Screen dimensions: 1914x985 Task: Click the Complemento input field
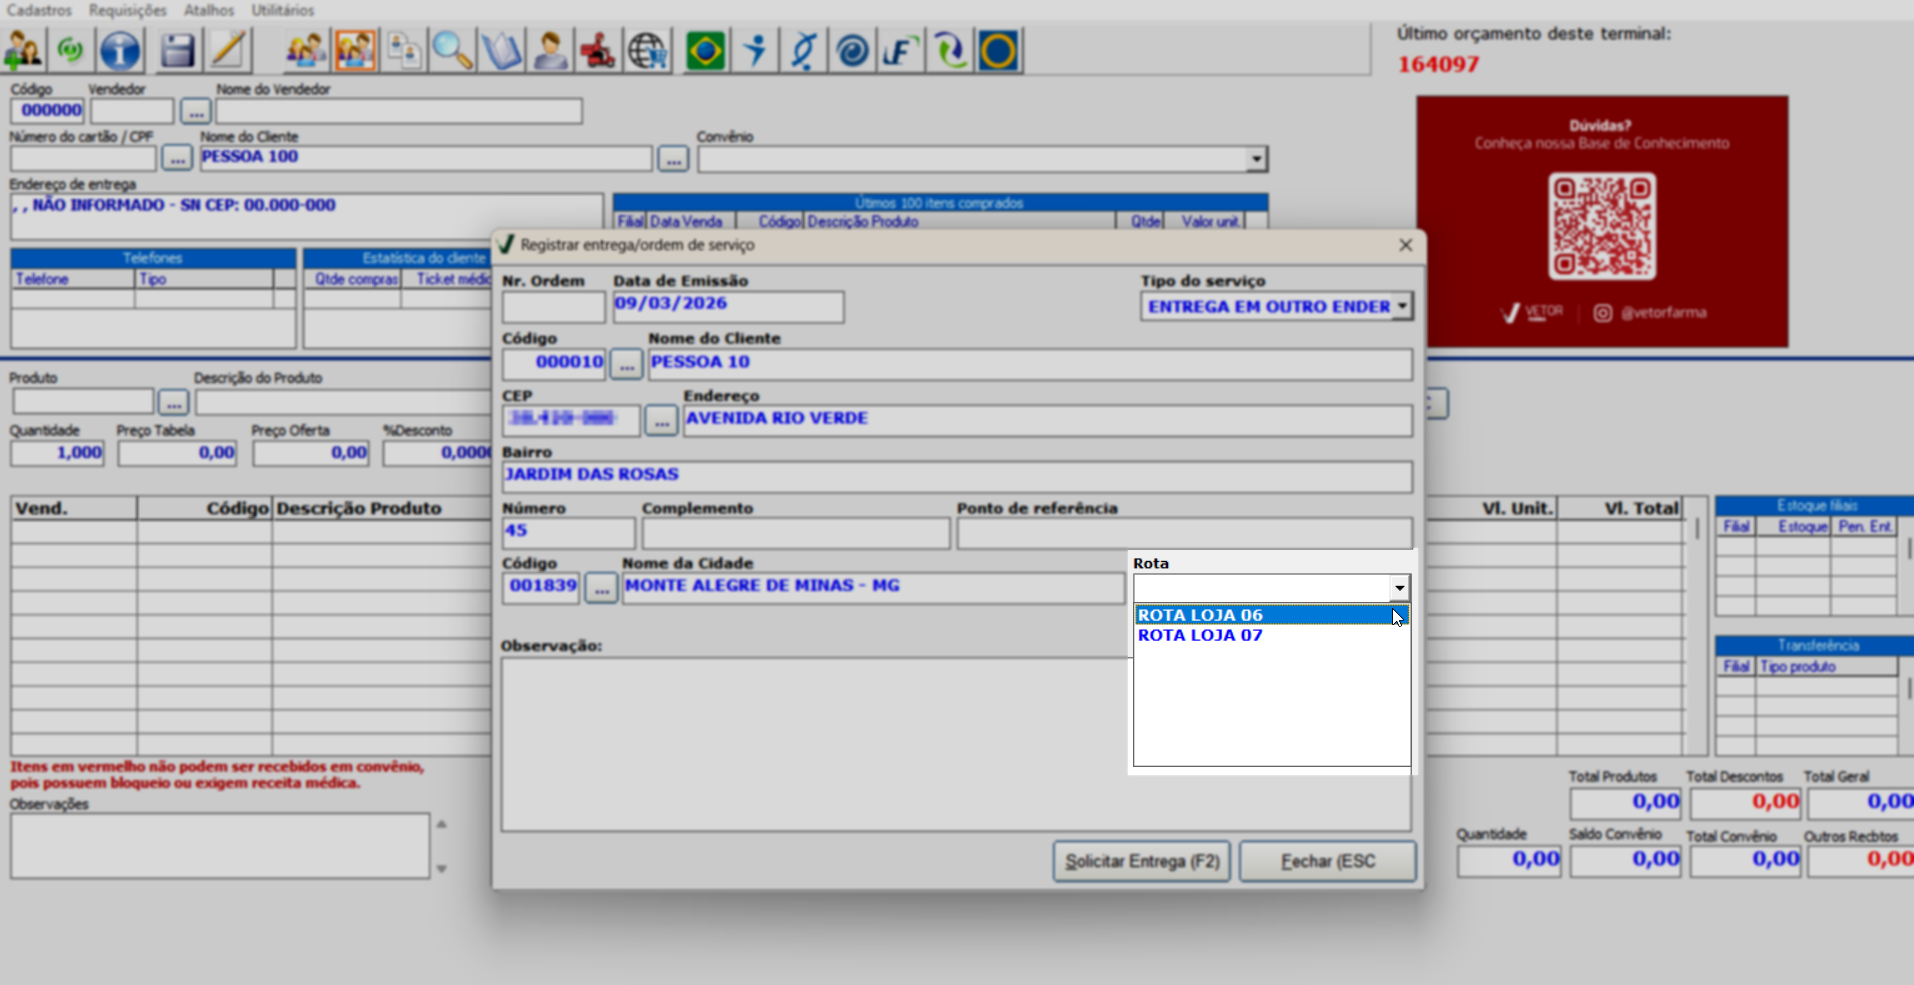coord(796,533)
